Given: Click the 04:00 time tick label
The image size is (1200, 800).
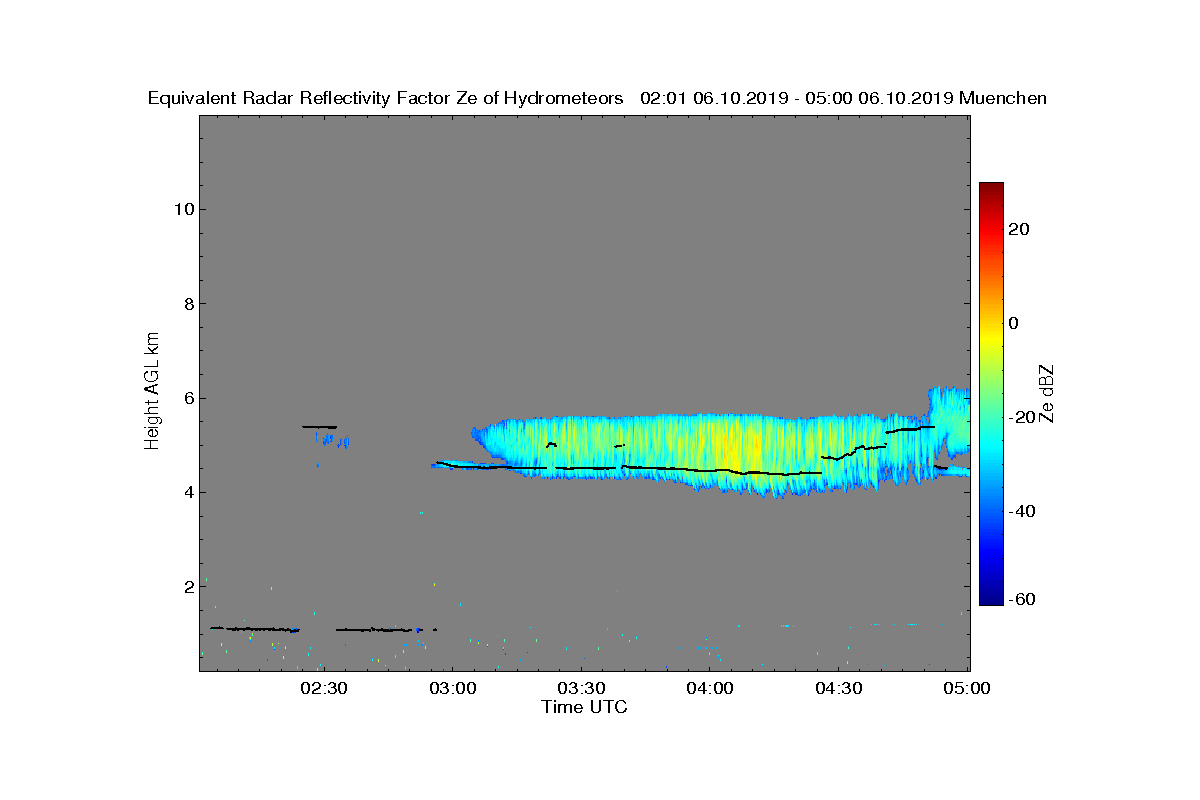Looking at the screenshot, I should click(710, 688).
